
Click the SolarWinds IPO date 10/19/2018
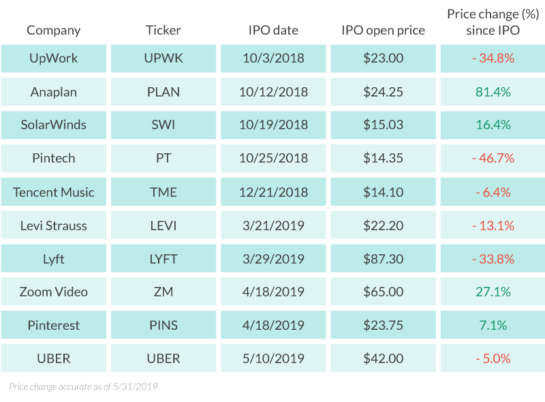[273, 125]
